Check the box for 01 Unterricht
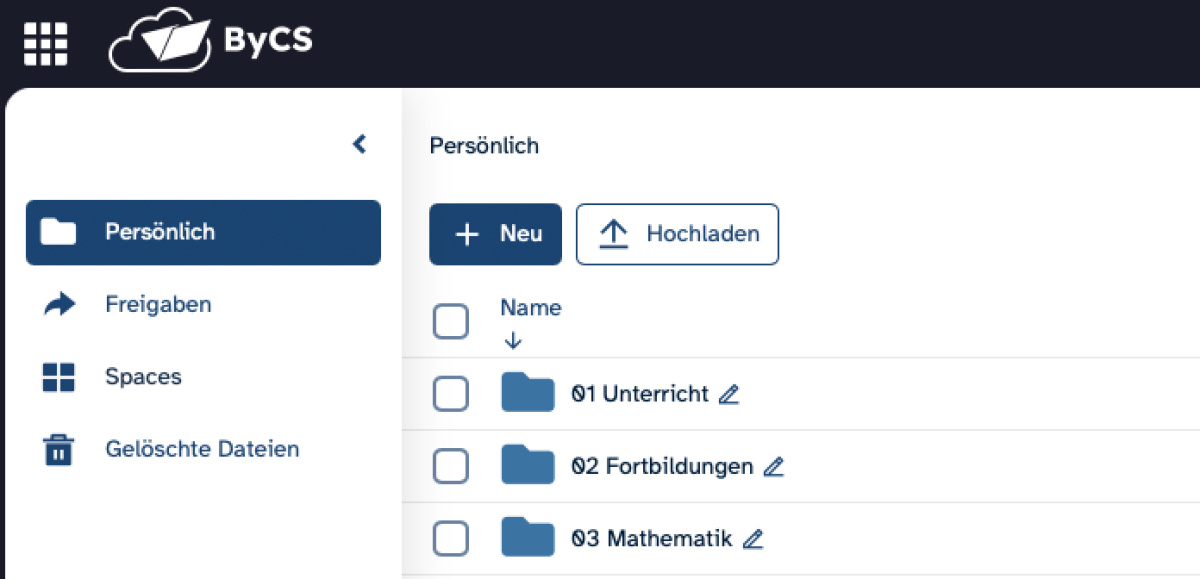Screen dimensions: 1200x579 pos(450,394)
